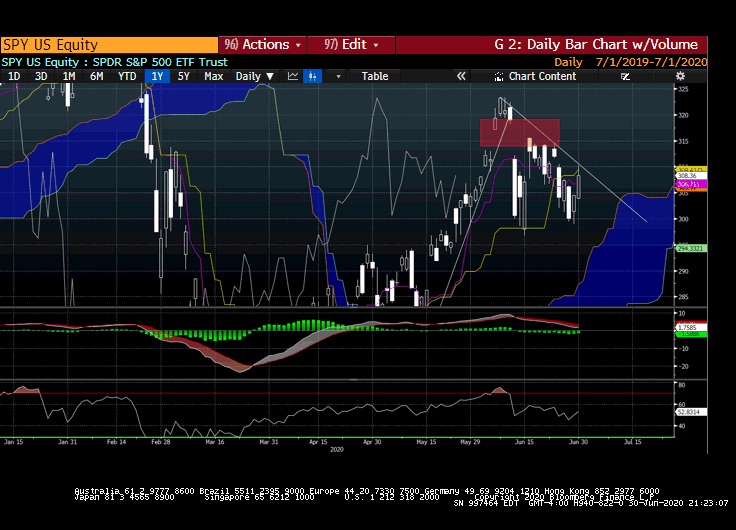Click the magenta price label on axis
This screenshot has height=530, width=736.
pos(691,184)
